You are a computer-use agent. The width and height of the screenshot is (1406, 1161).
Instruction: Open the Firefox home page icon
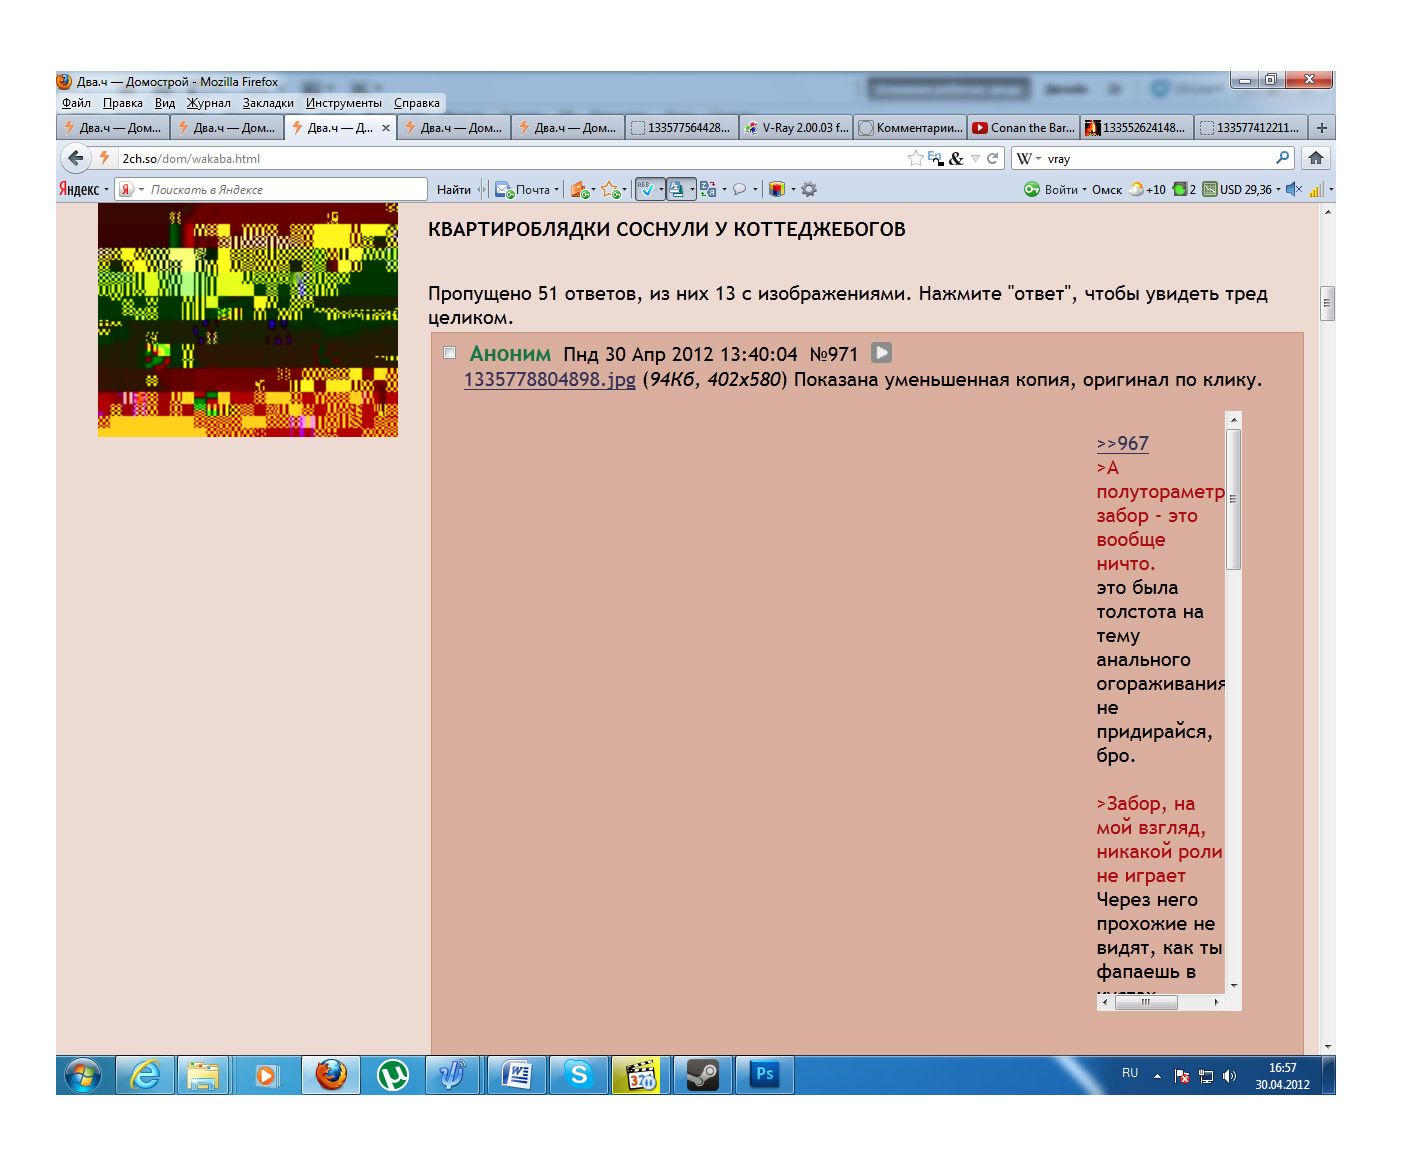pyautogui.click(x=1316, y=158)
